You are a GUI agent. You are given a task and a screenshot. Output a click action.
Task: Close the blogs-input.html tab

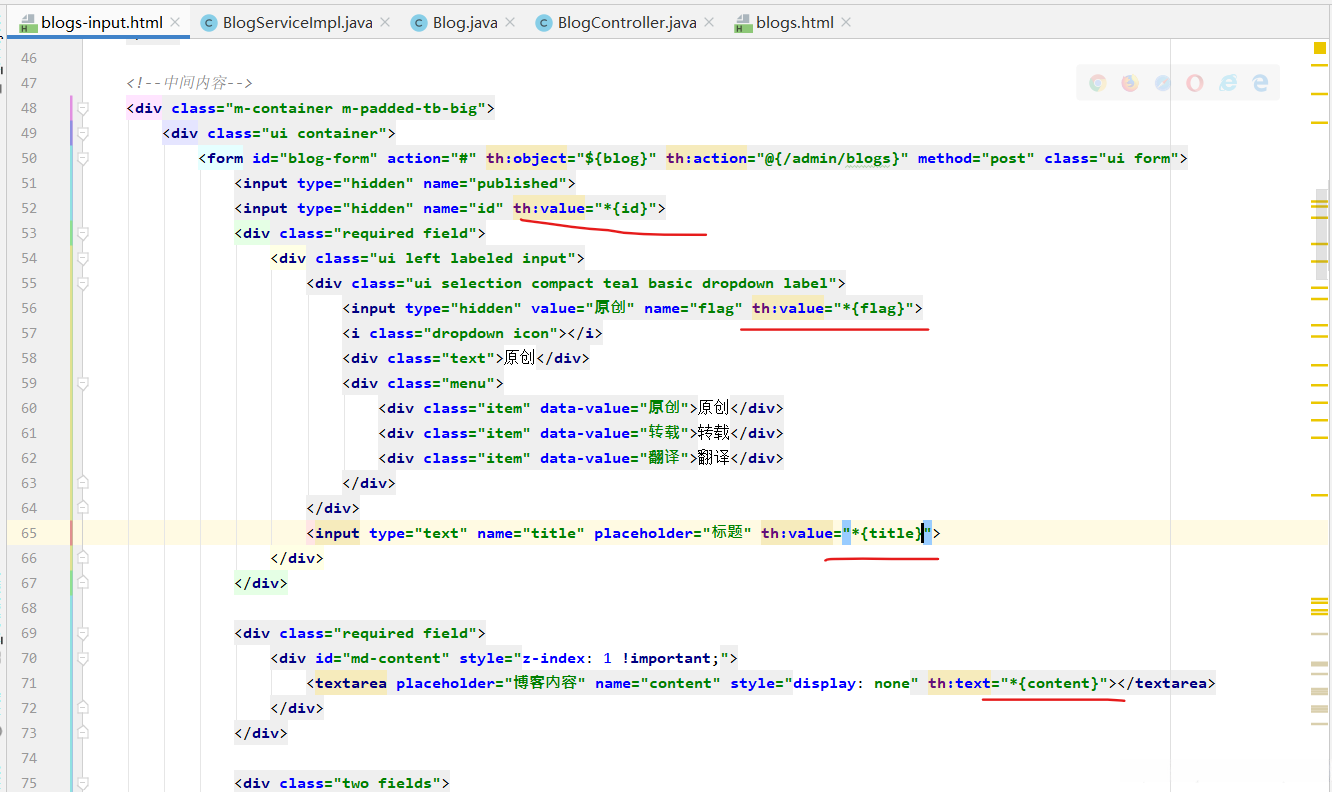[175, 22]
